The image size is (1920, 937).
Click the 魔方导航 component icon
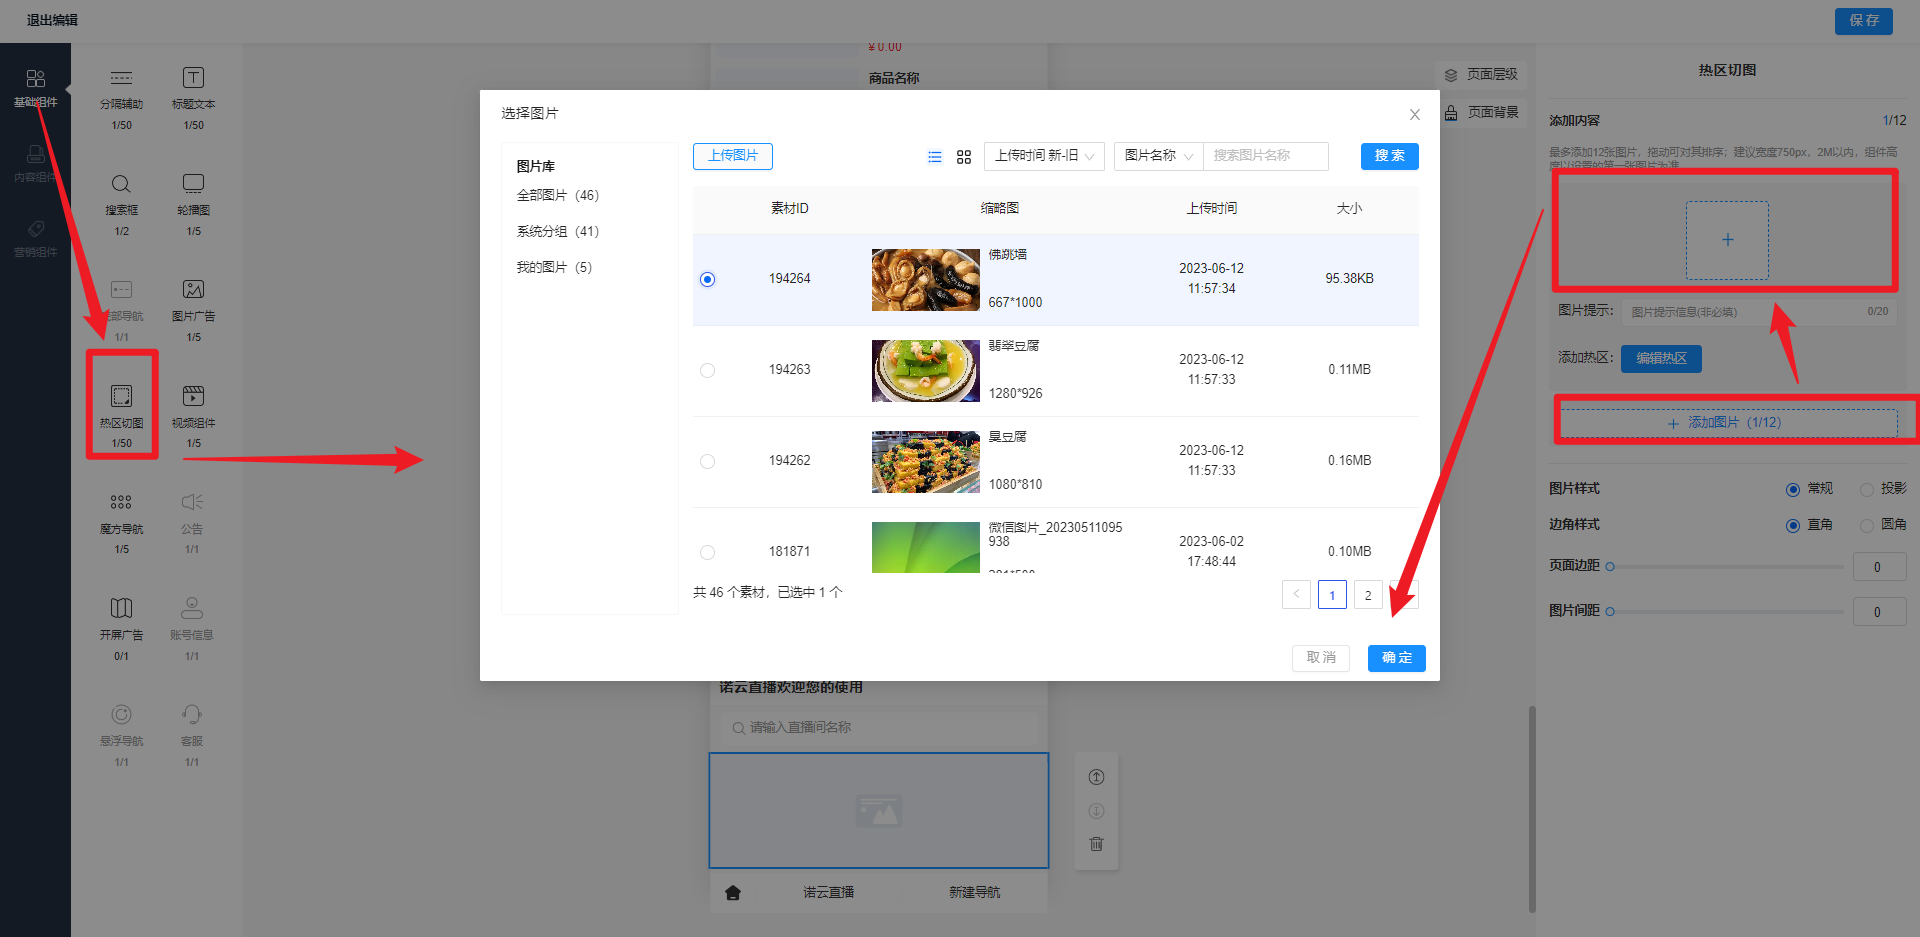click(121, 503)
